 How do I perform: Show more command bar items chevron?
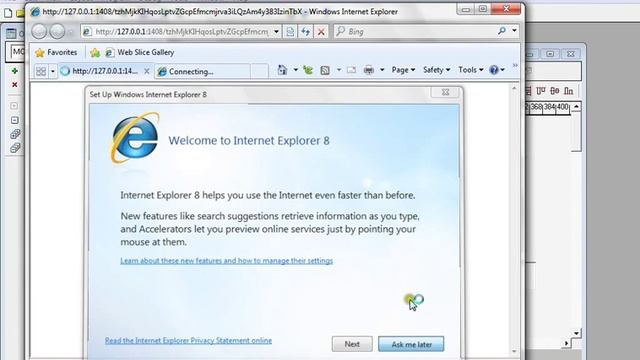(x=515, y=65)
